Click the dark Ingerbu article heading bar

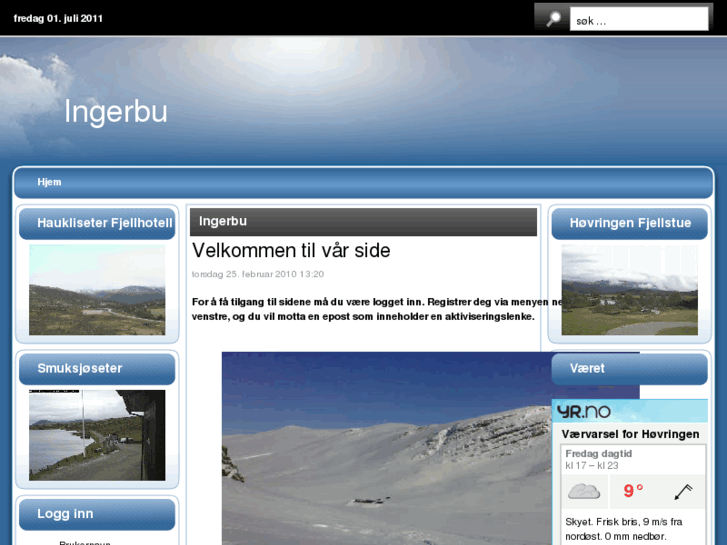(363, 222)
